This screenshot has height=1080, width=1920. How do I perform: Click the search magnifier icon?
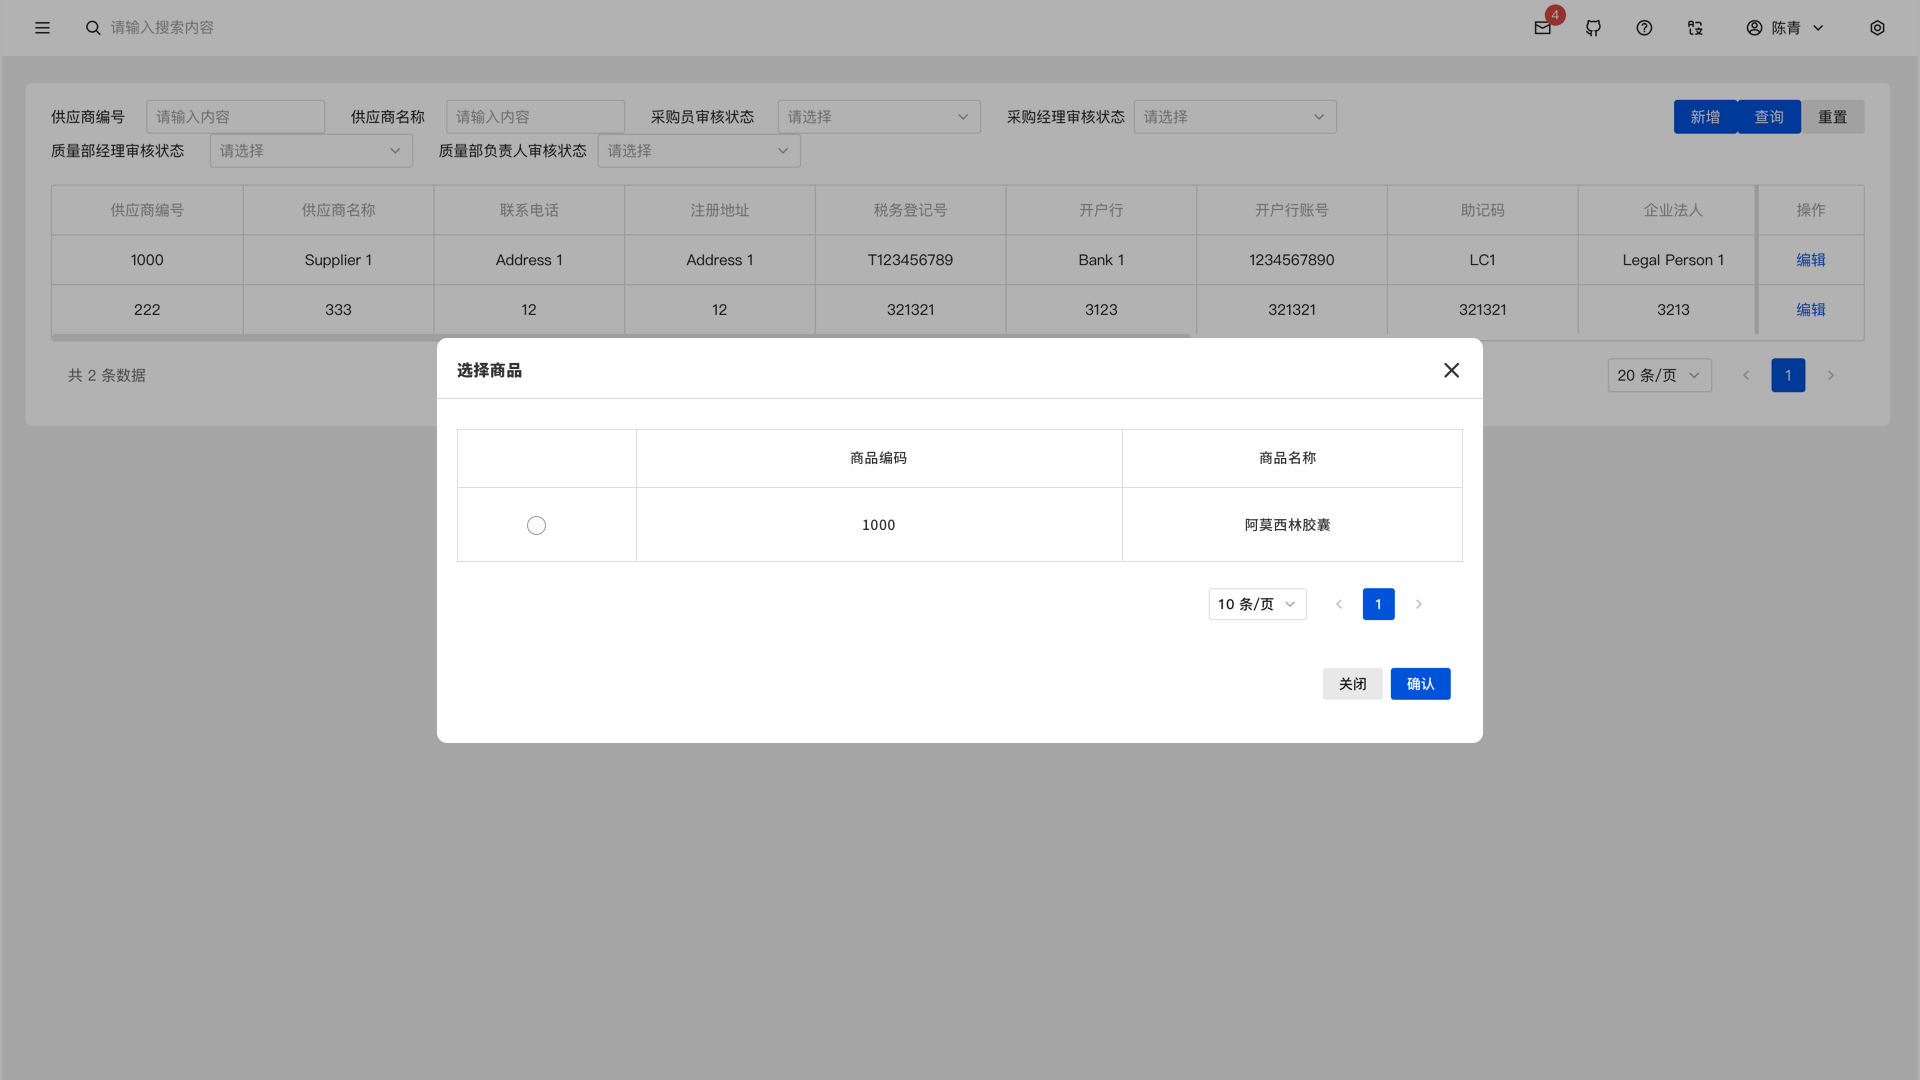pyautogui.click(x=93, y=28)
